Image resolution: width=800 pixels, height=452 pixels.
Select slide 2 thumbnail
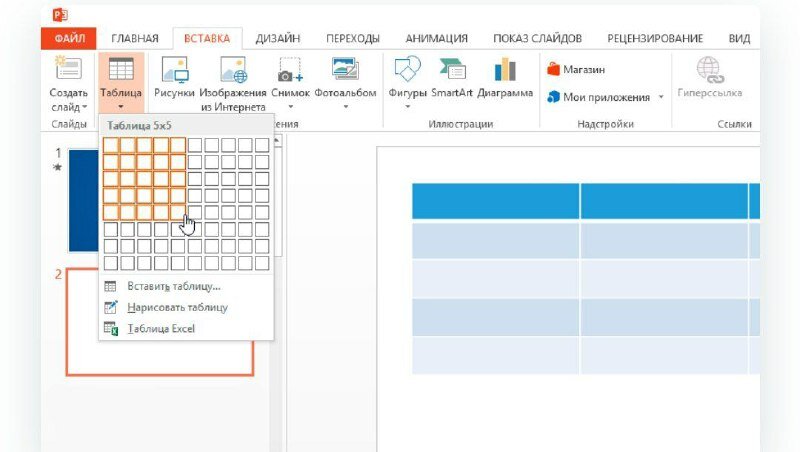tap(160, 322)
